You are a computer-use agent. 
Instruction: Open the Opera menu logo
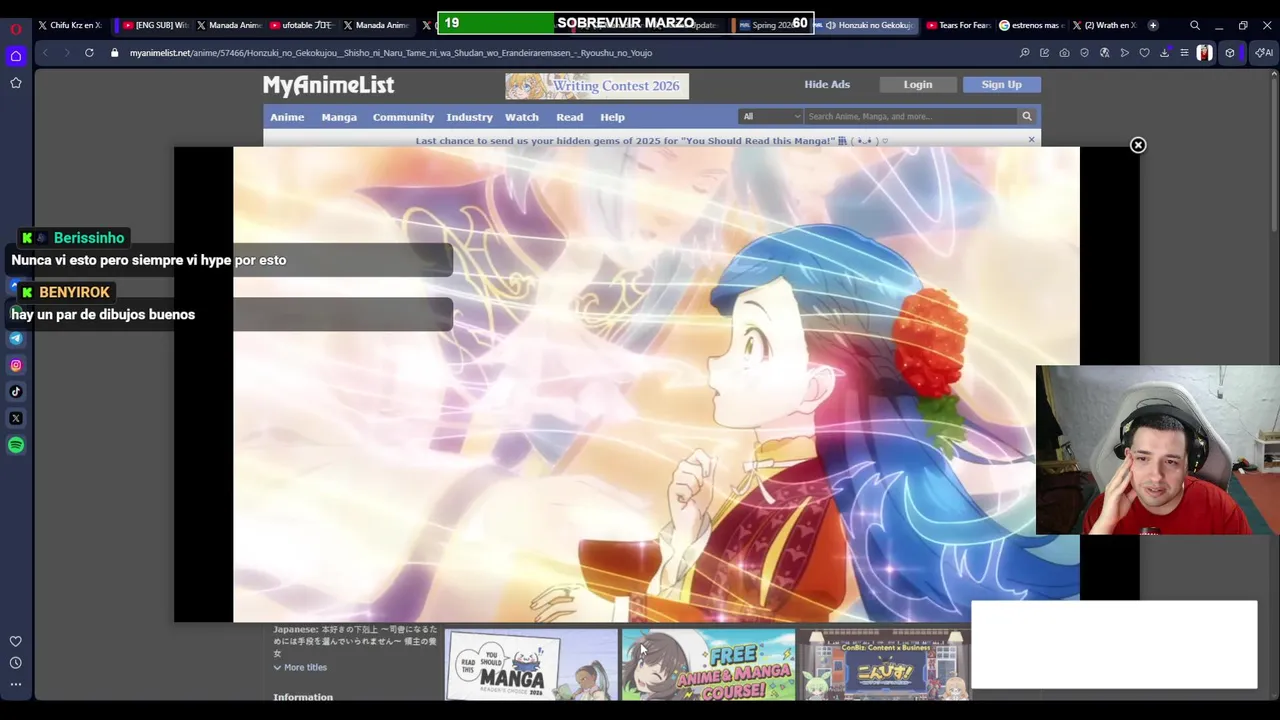point(16,29)
